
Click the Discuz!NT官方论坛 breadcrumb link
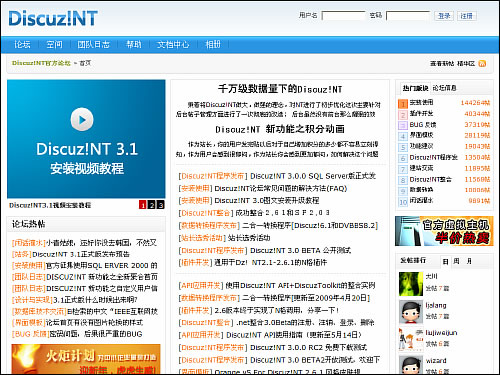(x=41, y=63)
